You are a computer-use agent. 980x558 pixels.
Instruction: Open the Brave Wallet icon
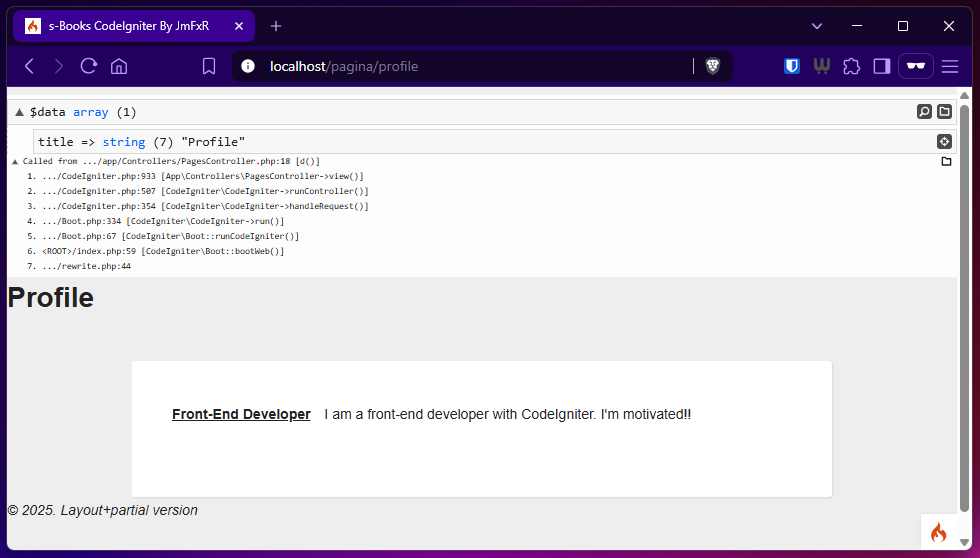tap(821, 66)
